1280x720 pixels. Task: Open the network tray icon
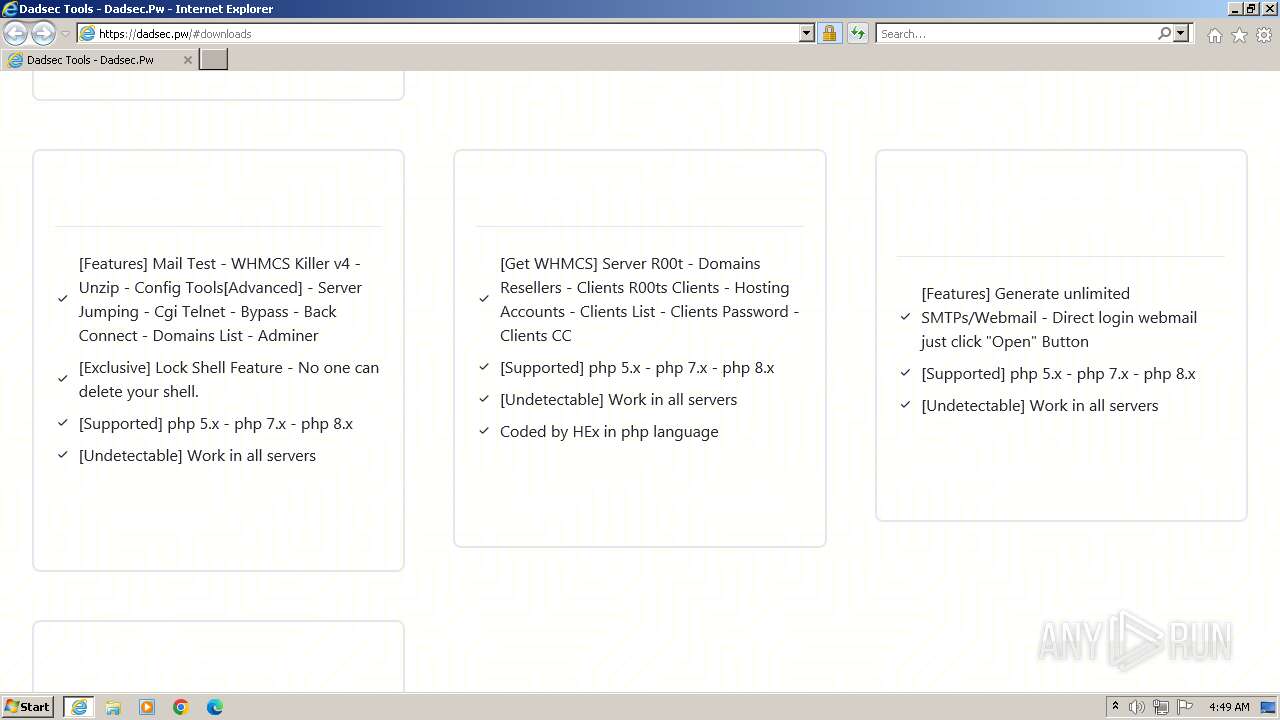coord(1161,707)
